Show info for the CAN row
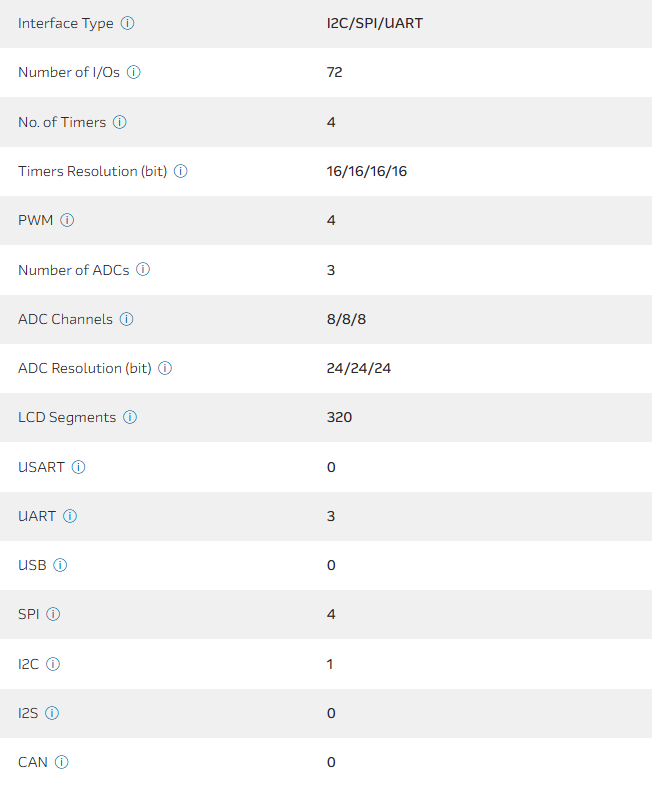Viewport: 652px width, 785px height. (x=61, y=762)
